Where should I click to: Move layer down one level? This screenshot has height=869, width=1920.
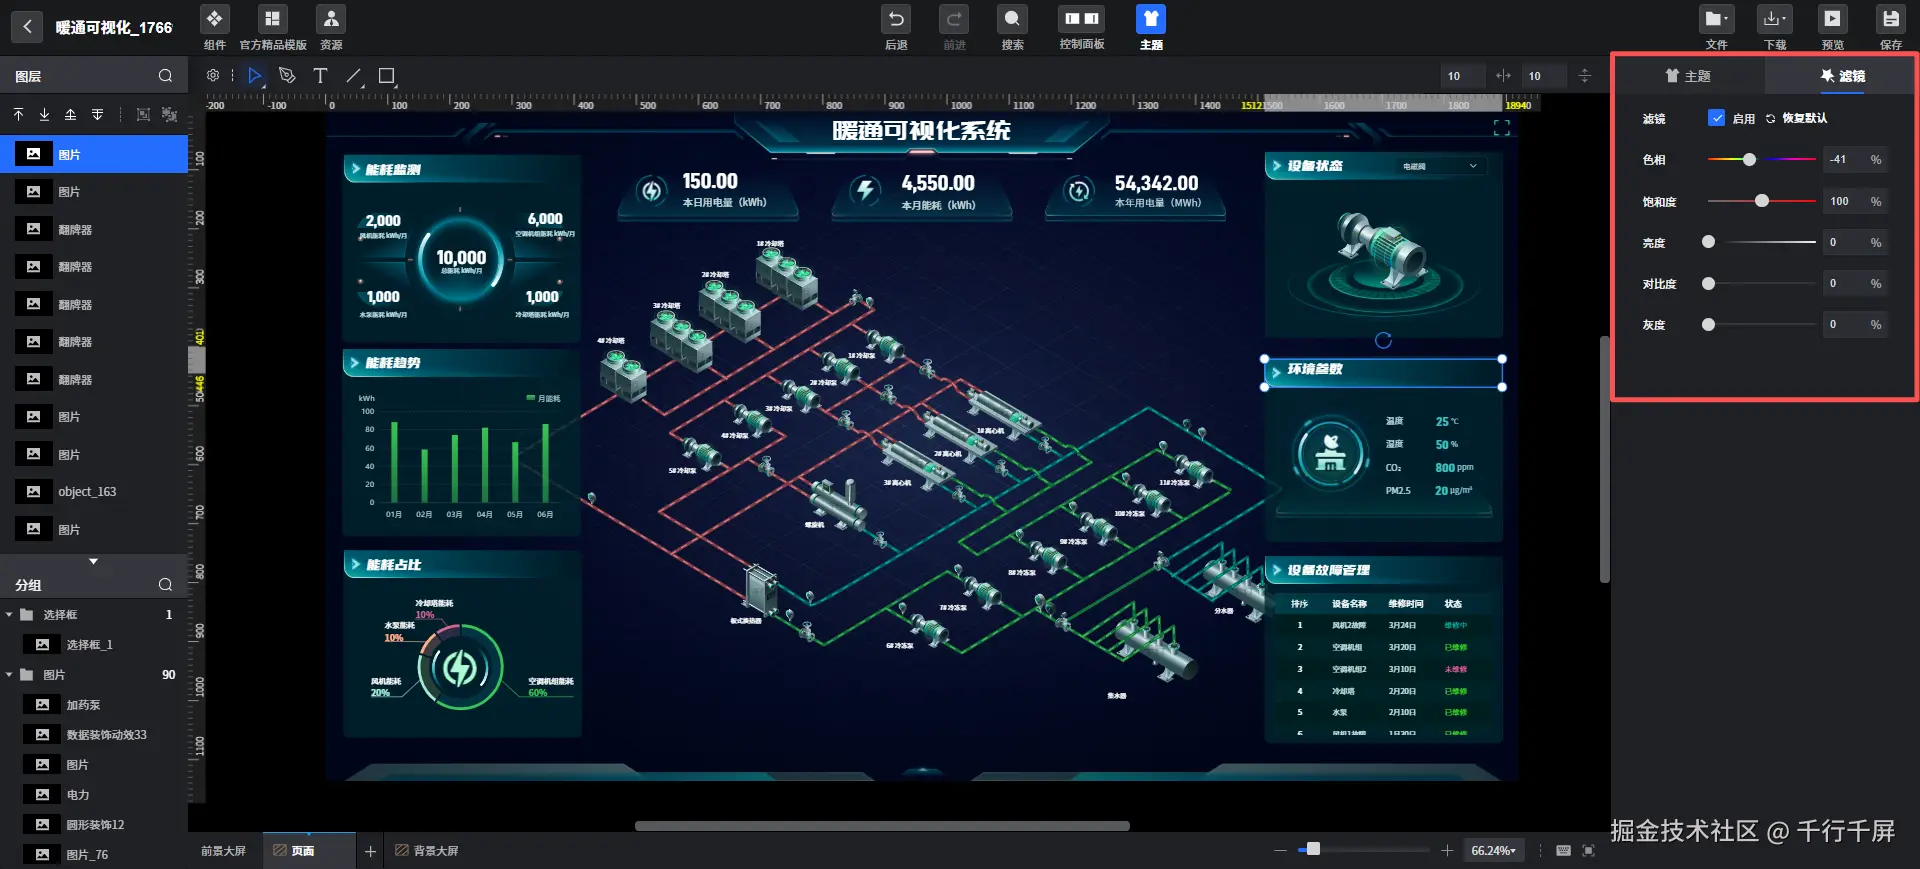point(97,114)
